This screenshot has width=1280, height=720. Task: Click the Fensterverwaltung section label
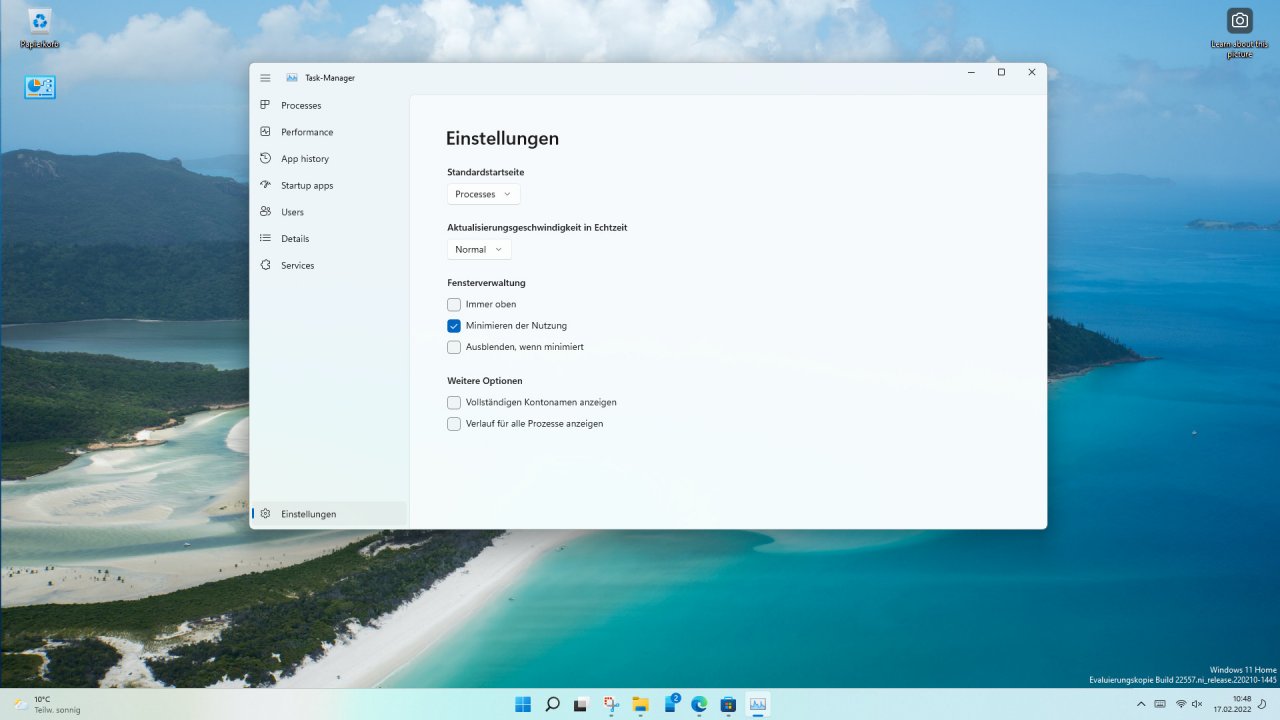486,283
